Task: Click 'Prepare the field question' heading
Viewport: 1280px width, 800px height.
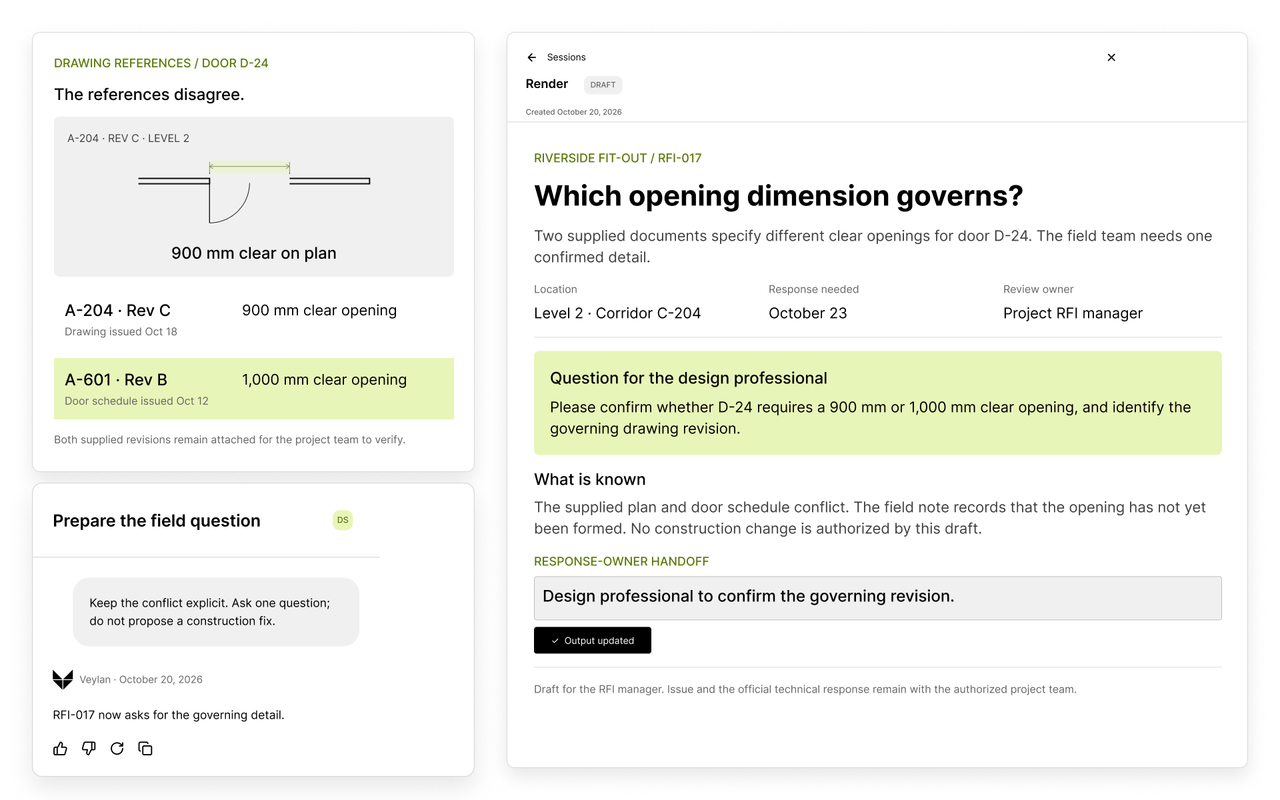Action: (157, 520)
